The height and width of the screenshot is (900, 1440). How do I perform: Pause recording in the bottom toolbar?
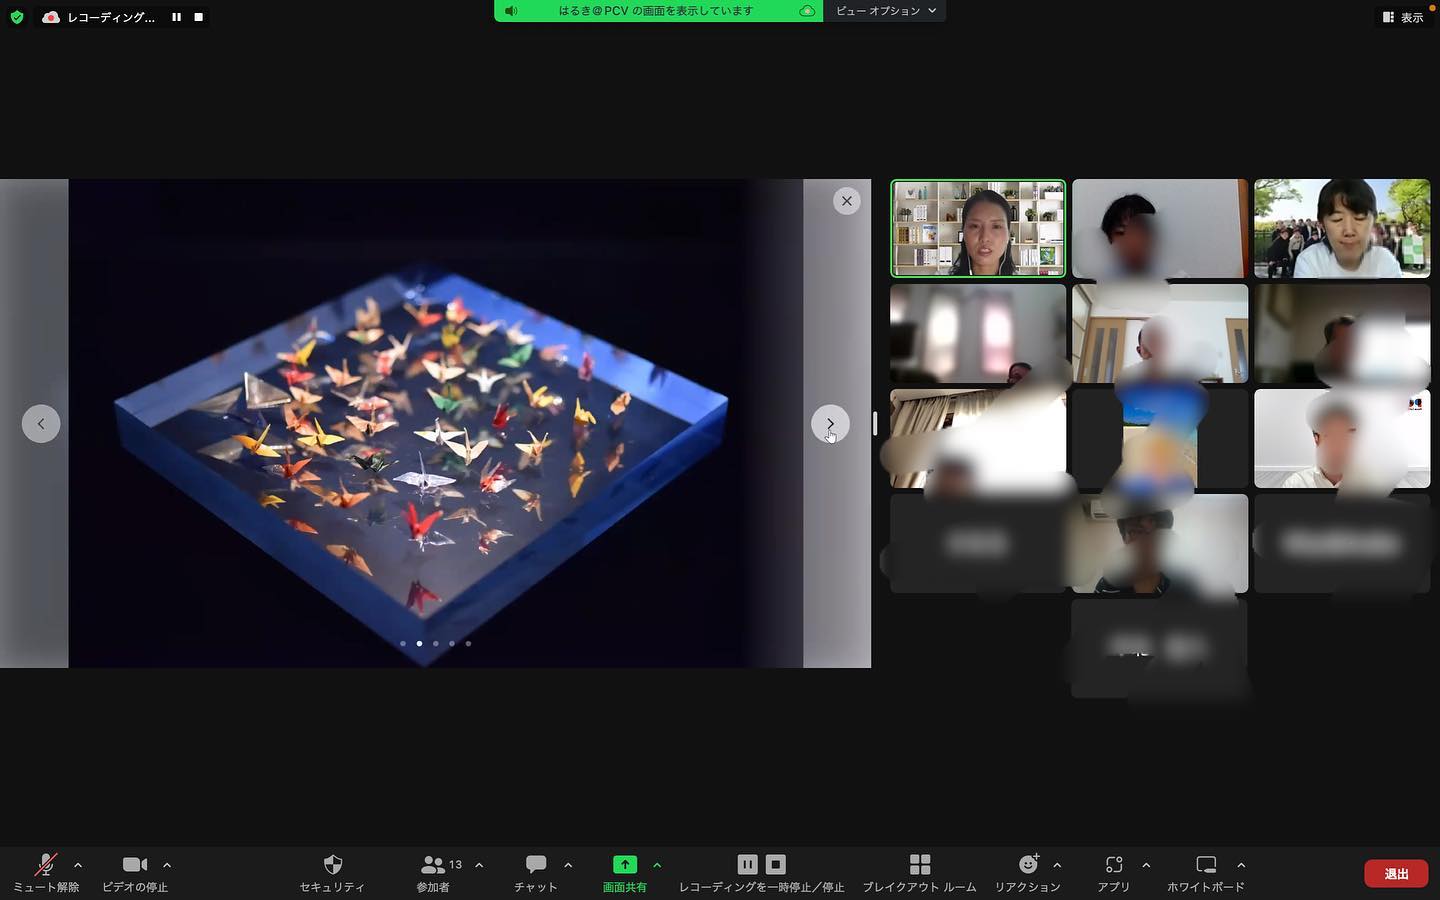click(747, 865)
